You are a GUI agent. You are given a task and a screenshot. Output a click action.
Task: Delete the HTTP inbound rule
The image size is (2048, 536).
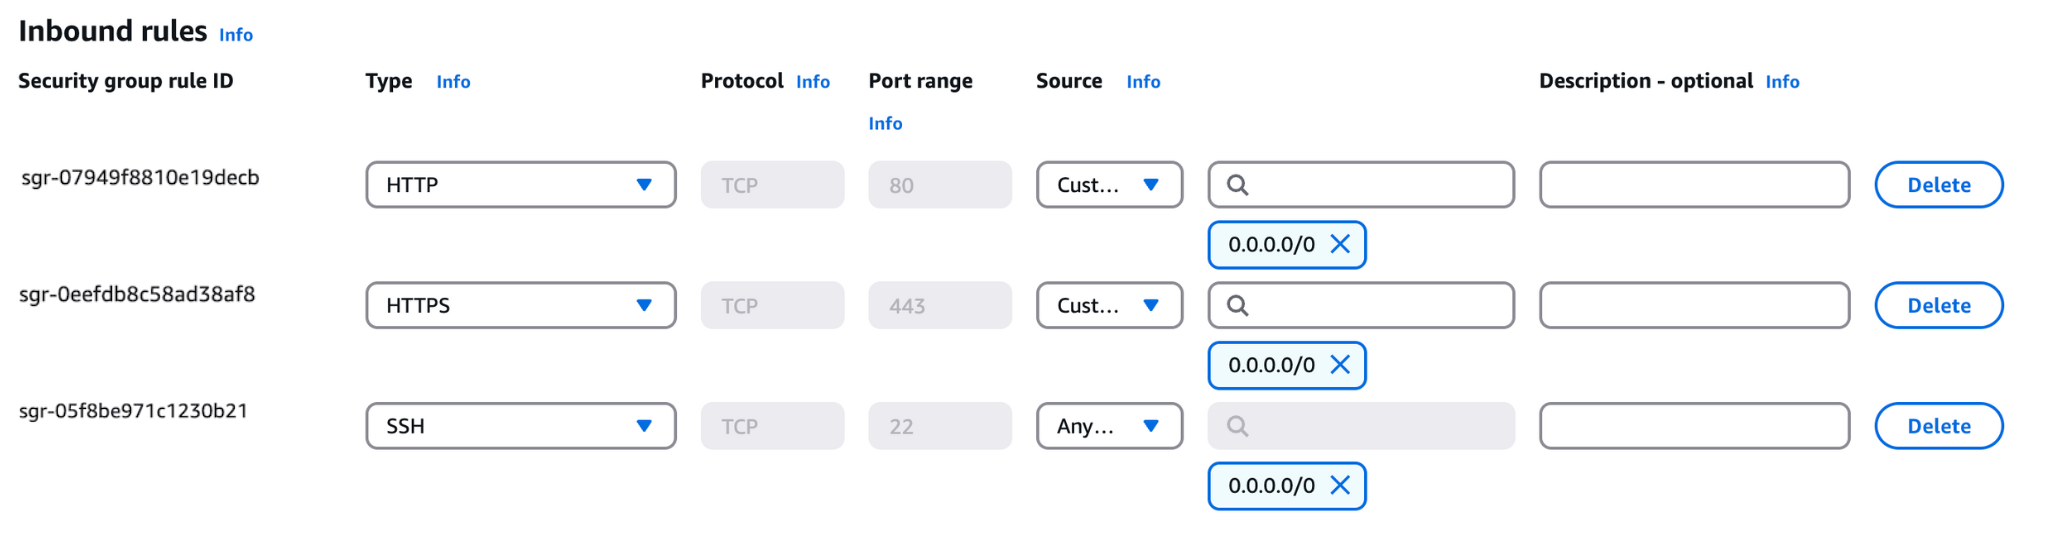(x=1938, y=185)
